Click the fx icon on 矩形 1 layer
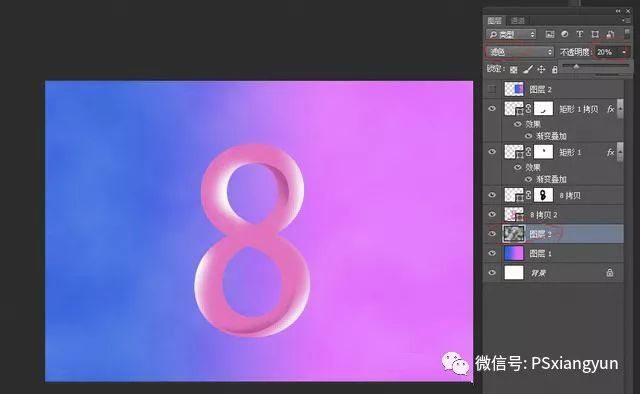640x394 pixels. point(610,152)
